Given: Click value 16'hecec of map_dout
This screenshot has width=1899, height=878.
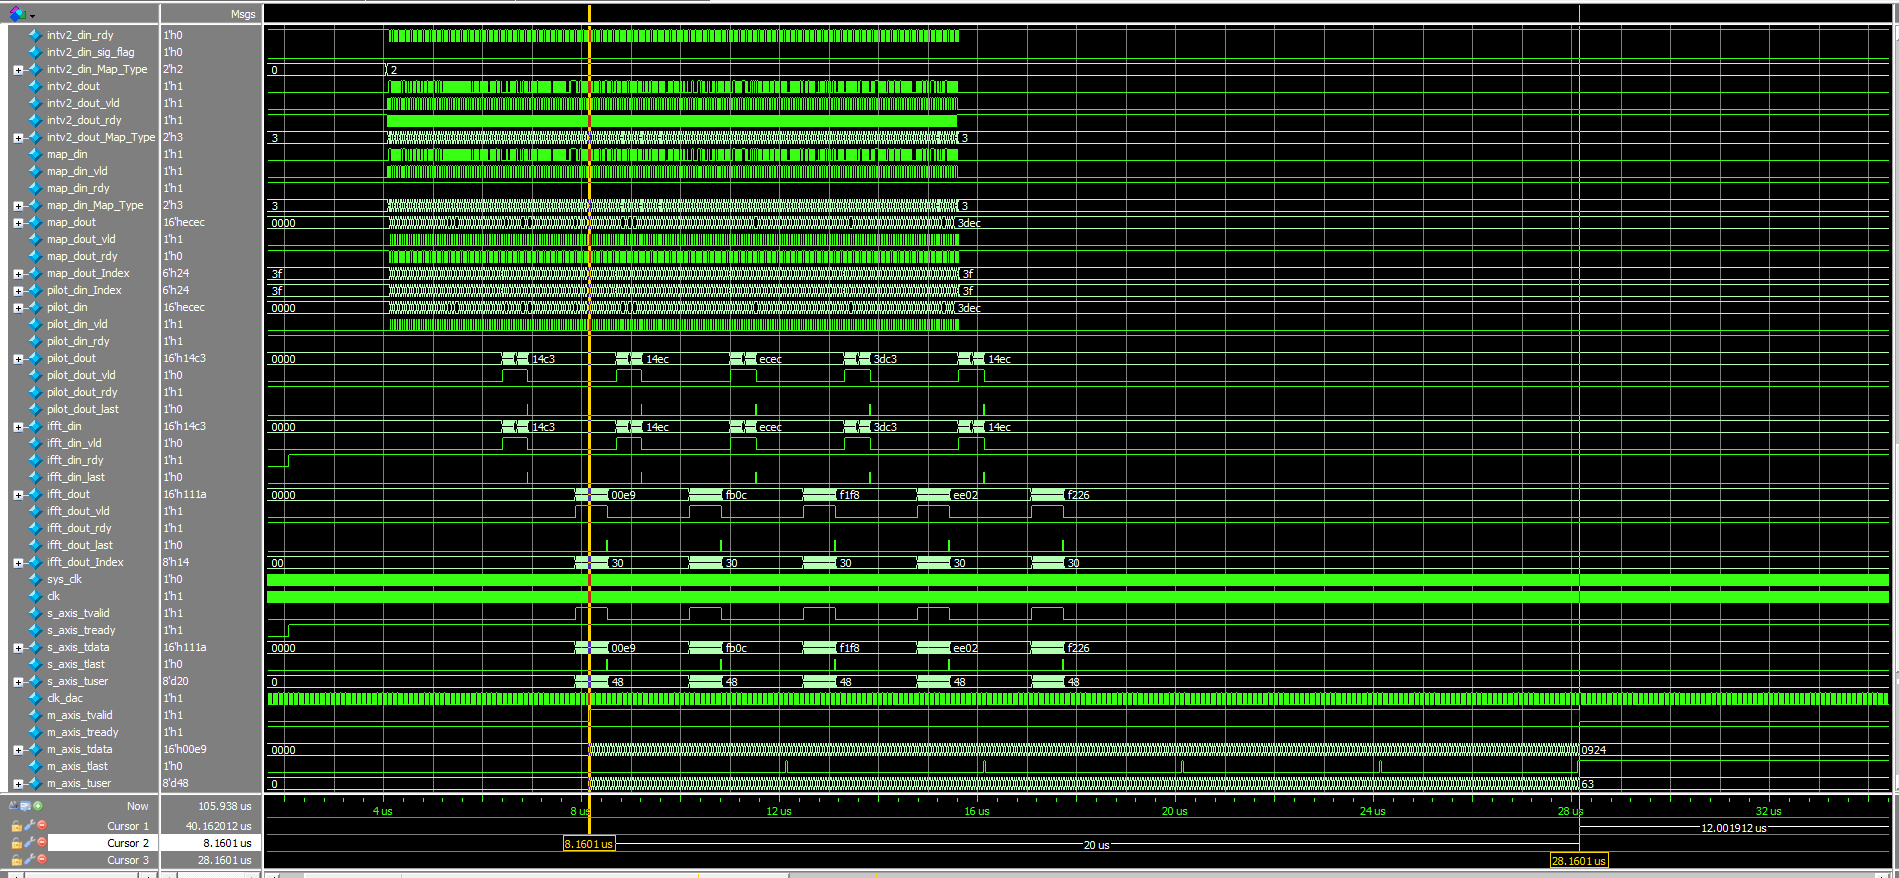Looking at the screenshot, I should click(x=184, y=222).
